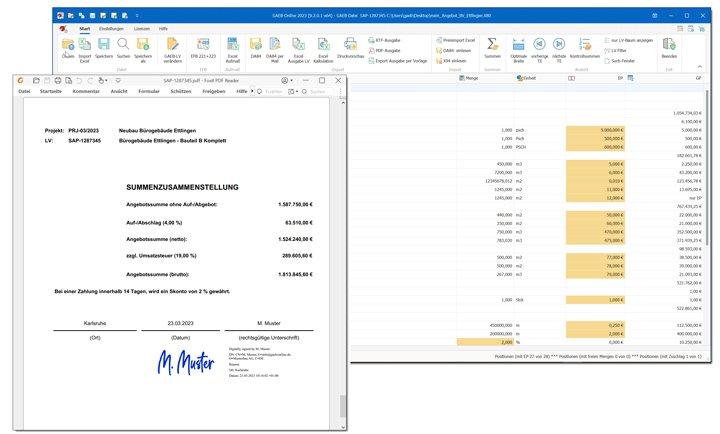Viewport: 720px width, 434px height.
Task: Click the Import Excel ribbon icon
Action: [84, 46]
